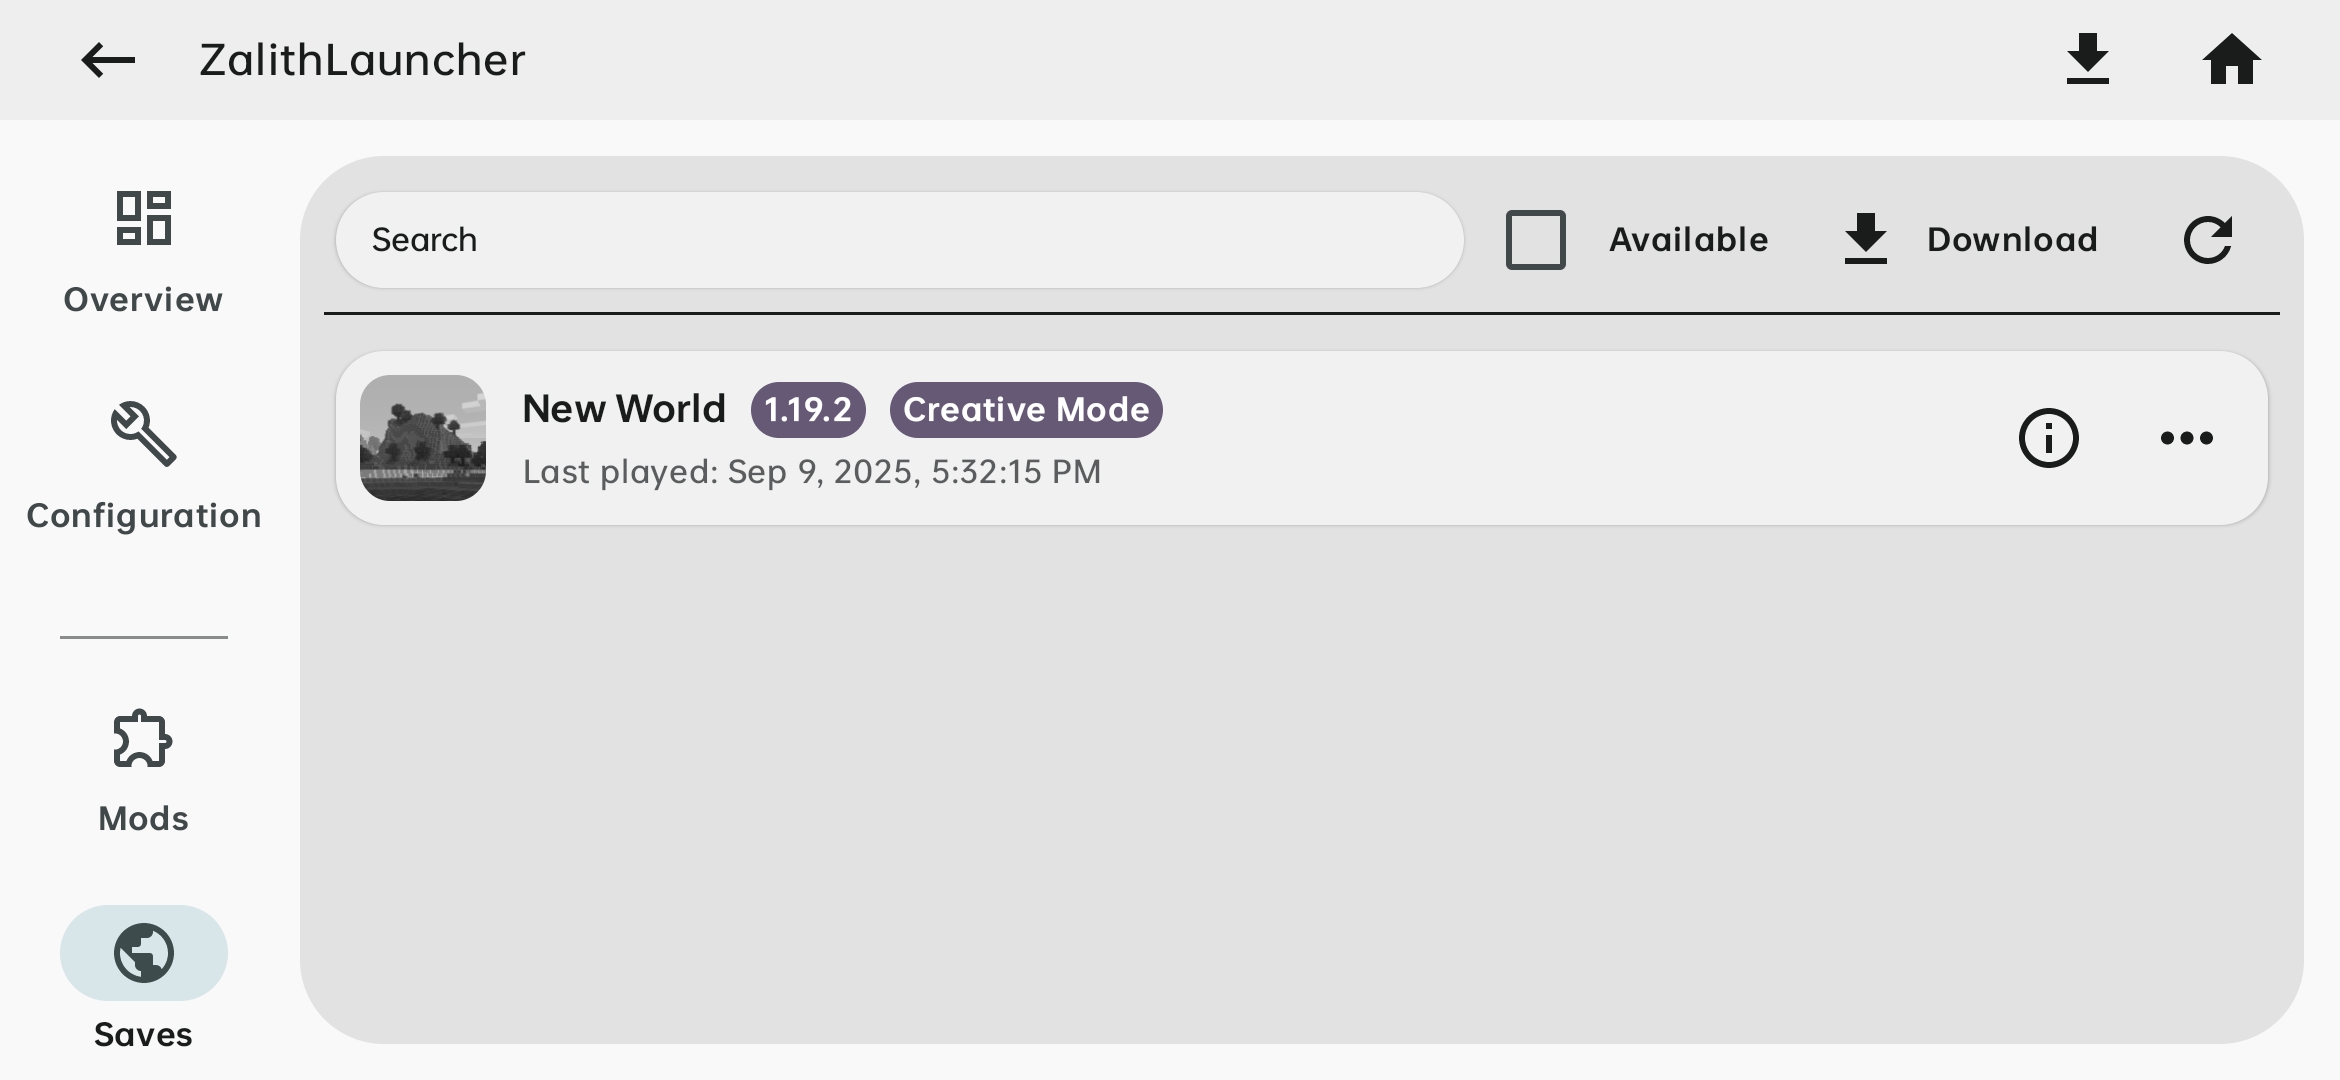Go back using the top-left arrow
Image resolution: width=2340 pixels, height=1080 pixels.
pyautogui.click(x=108, y=60)
